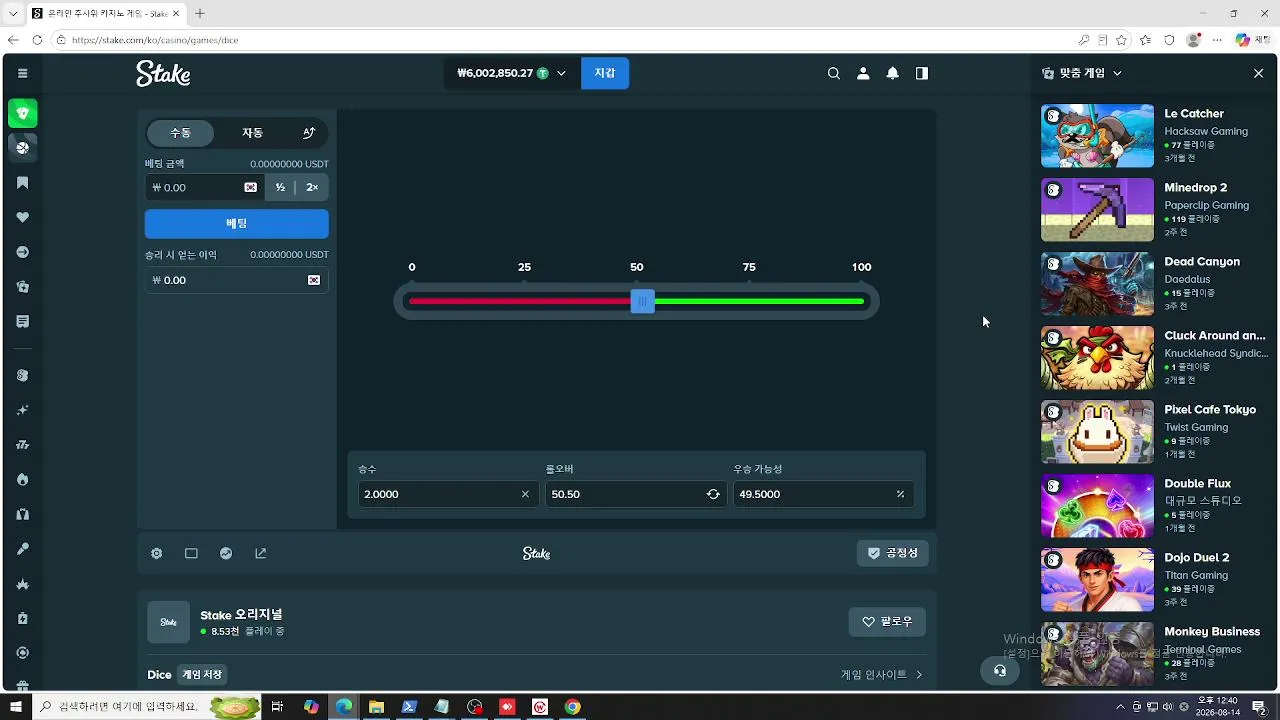The height and width of the screenshot is (720, 1280).
Task: Toggle the side panel icon in header
Action: [x=922, y=73]
